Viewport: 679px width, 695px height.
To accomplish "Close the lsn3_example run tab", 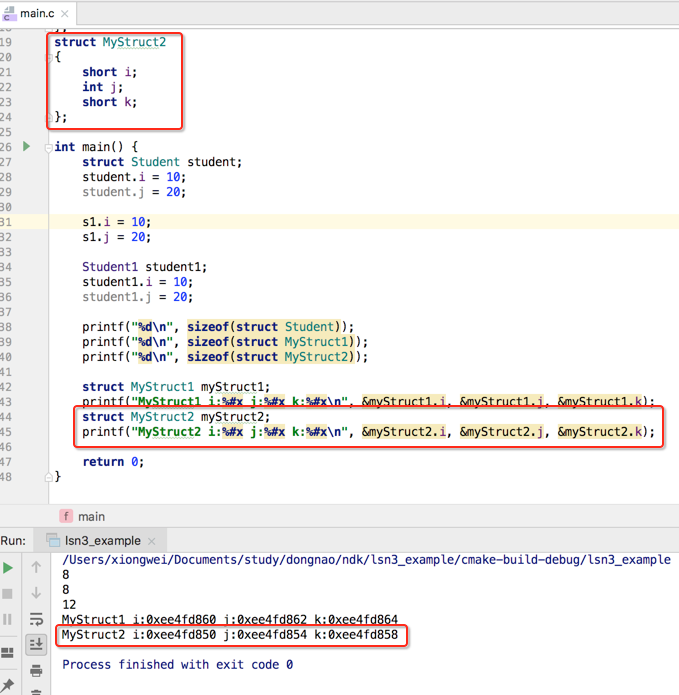I will point(152,541).
